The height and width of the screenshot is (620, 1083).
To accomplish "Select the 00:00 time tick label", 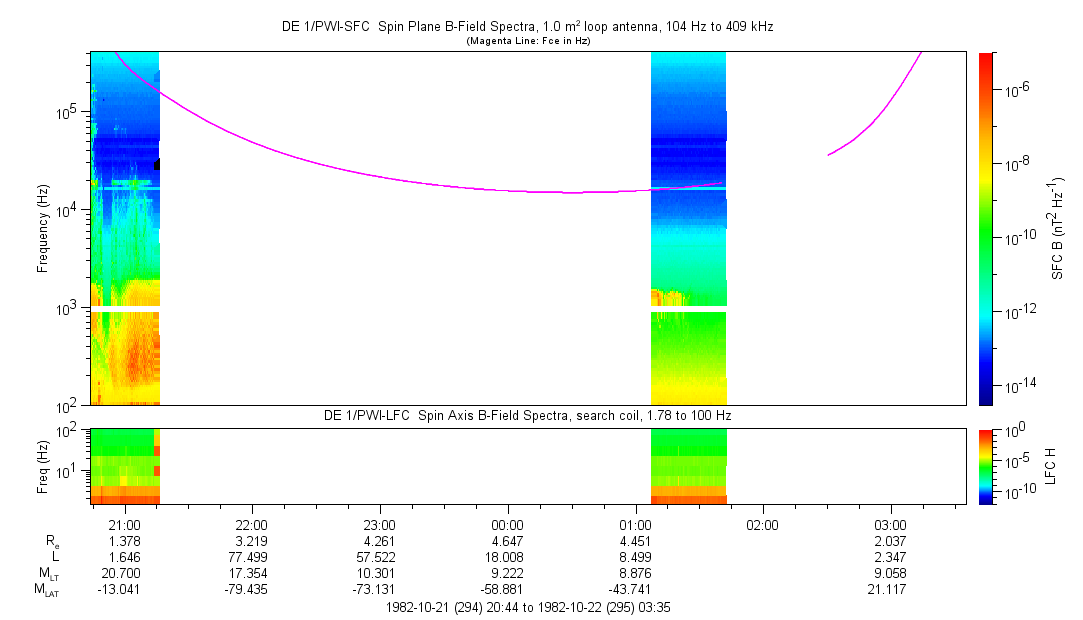I will (x=508, y=524).
